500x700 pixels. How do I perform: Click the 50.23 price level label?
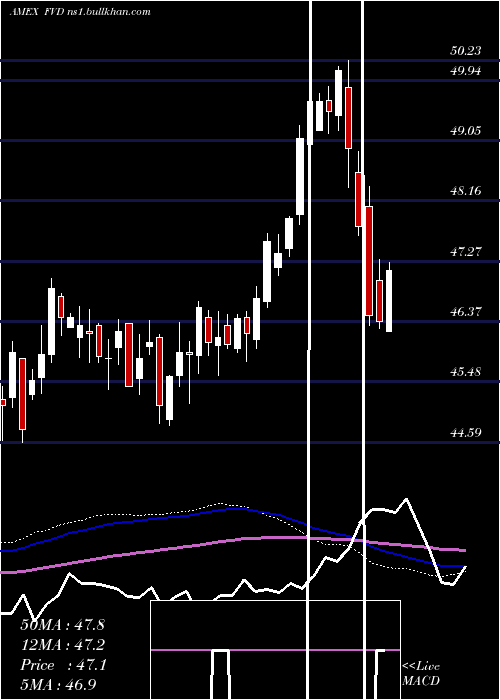click(466, 50)
